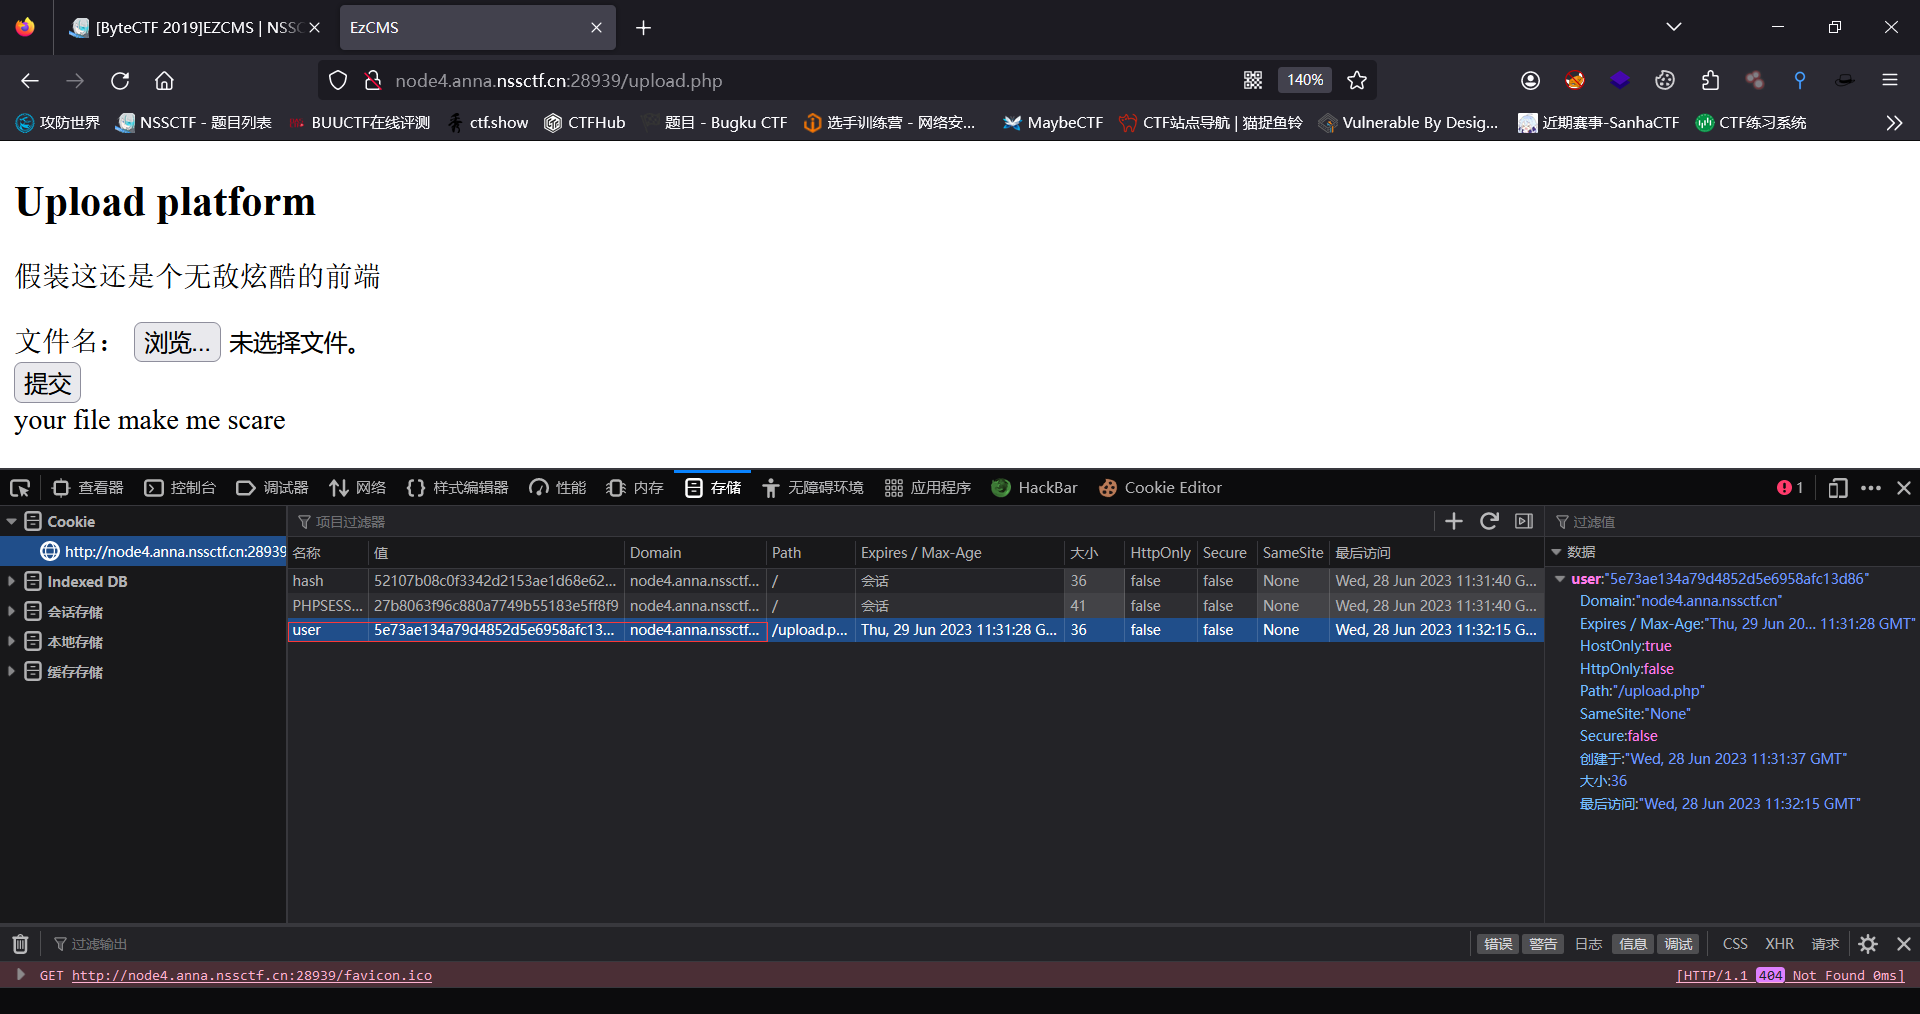Open the responsive design mode icon
Viewport: 1920px width, 1014px height.
coord(1837,488)
